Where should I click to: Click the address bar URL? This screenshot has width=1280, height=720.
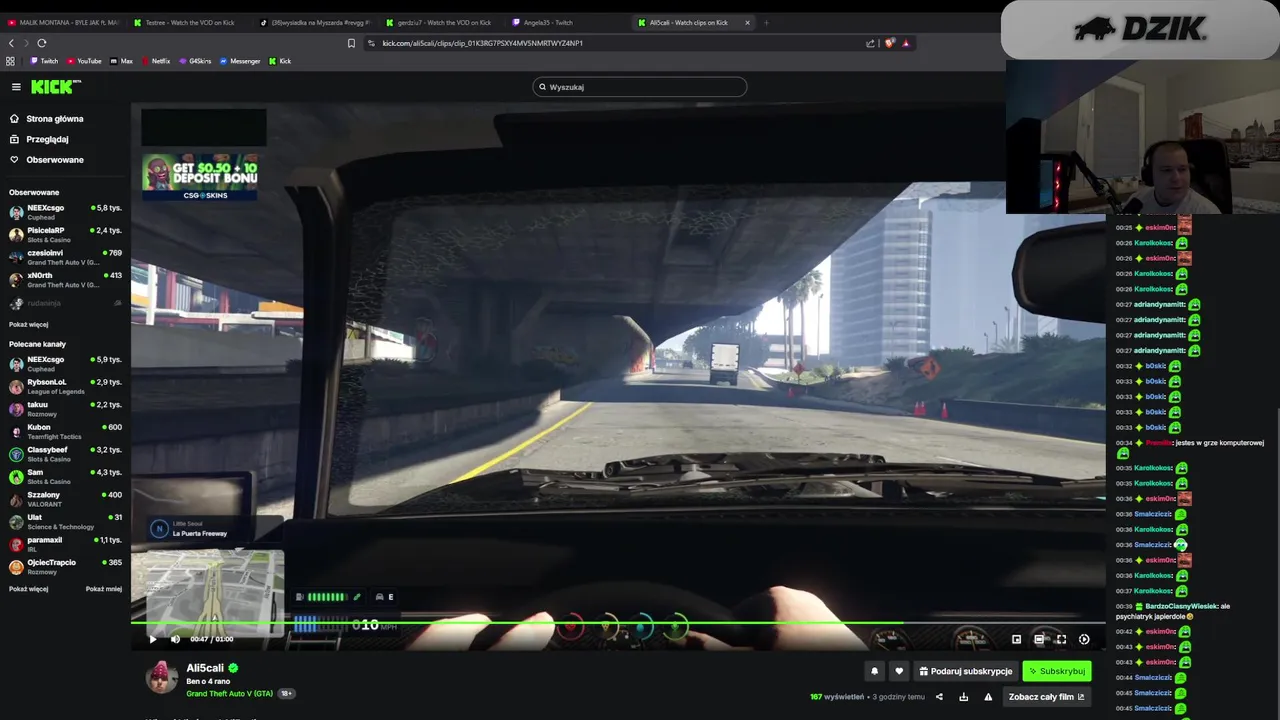482,43
